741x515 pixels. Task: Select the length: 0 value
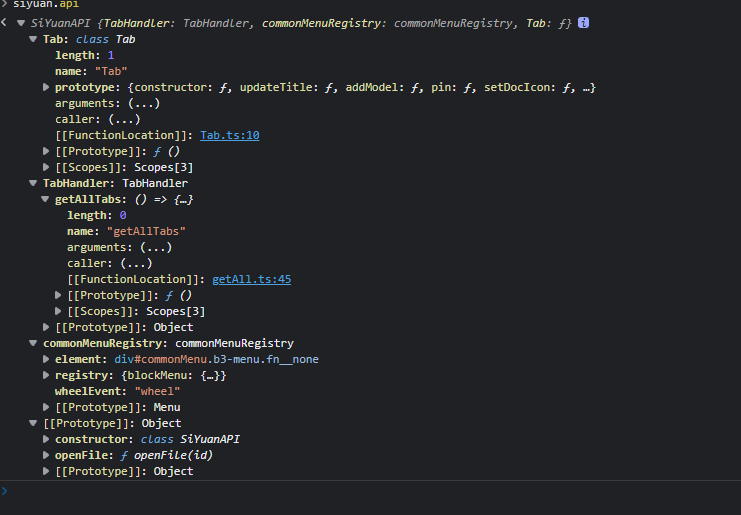click(x=123, y=215)
